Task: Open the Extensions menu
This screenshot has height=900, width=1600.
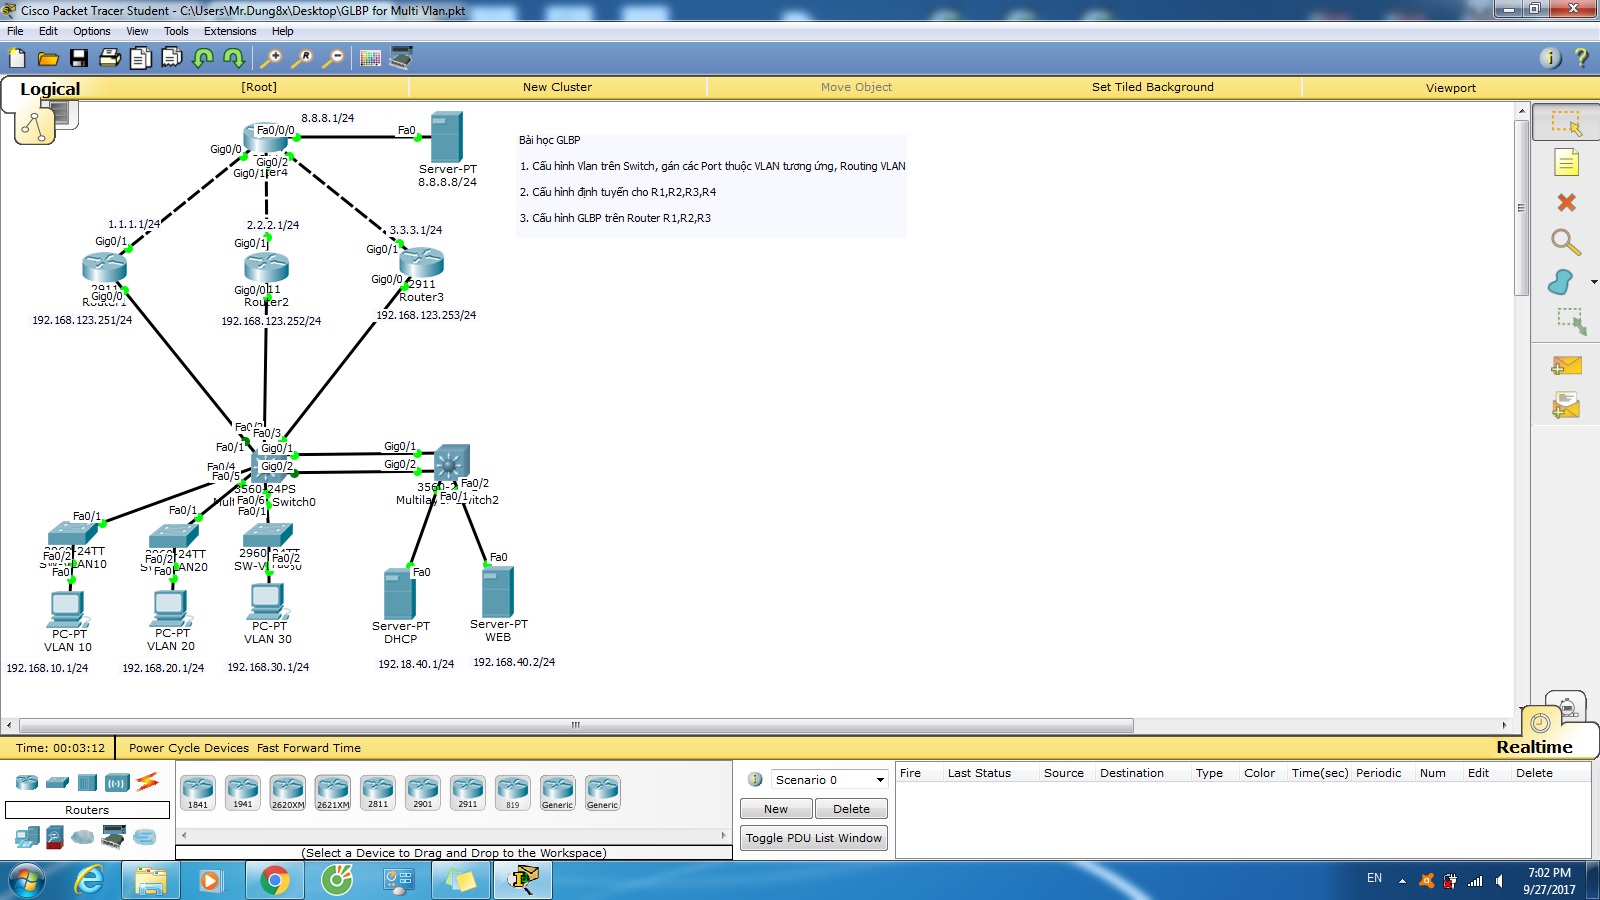Action: click(x=230, y=31)
